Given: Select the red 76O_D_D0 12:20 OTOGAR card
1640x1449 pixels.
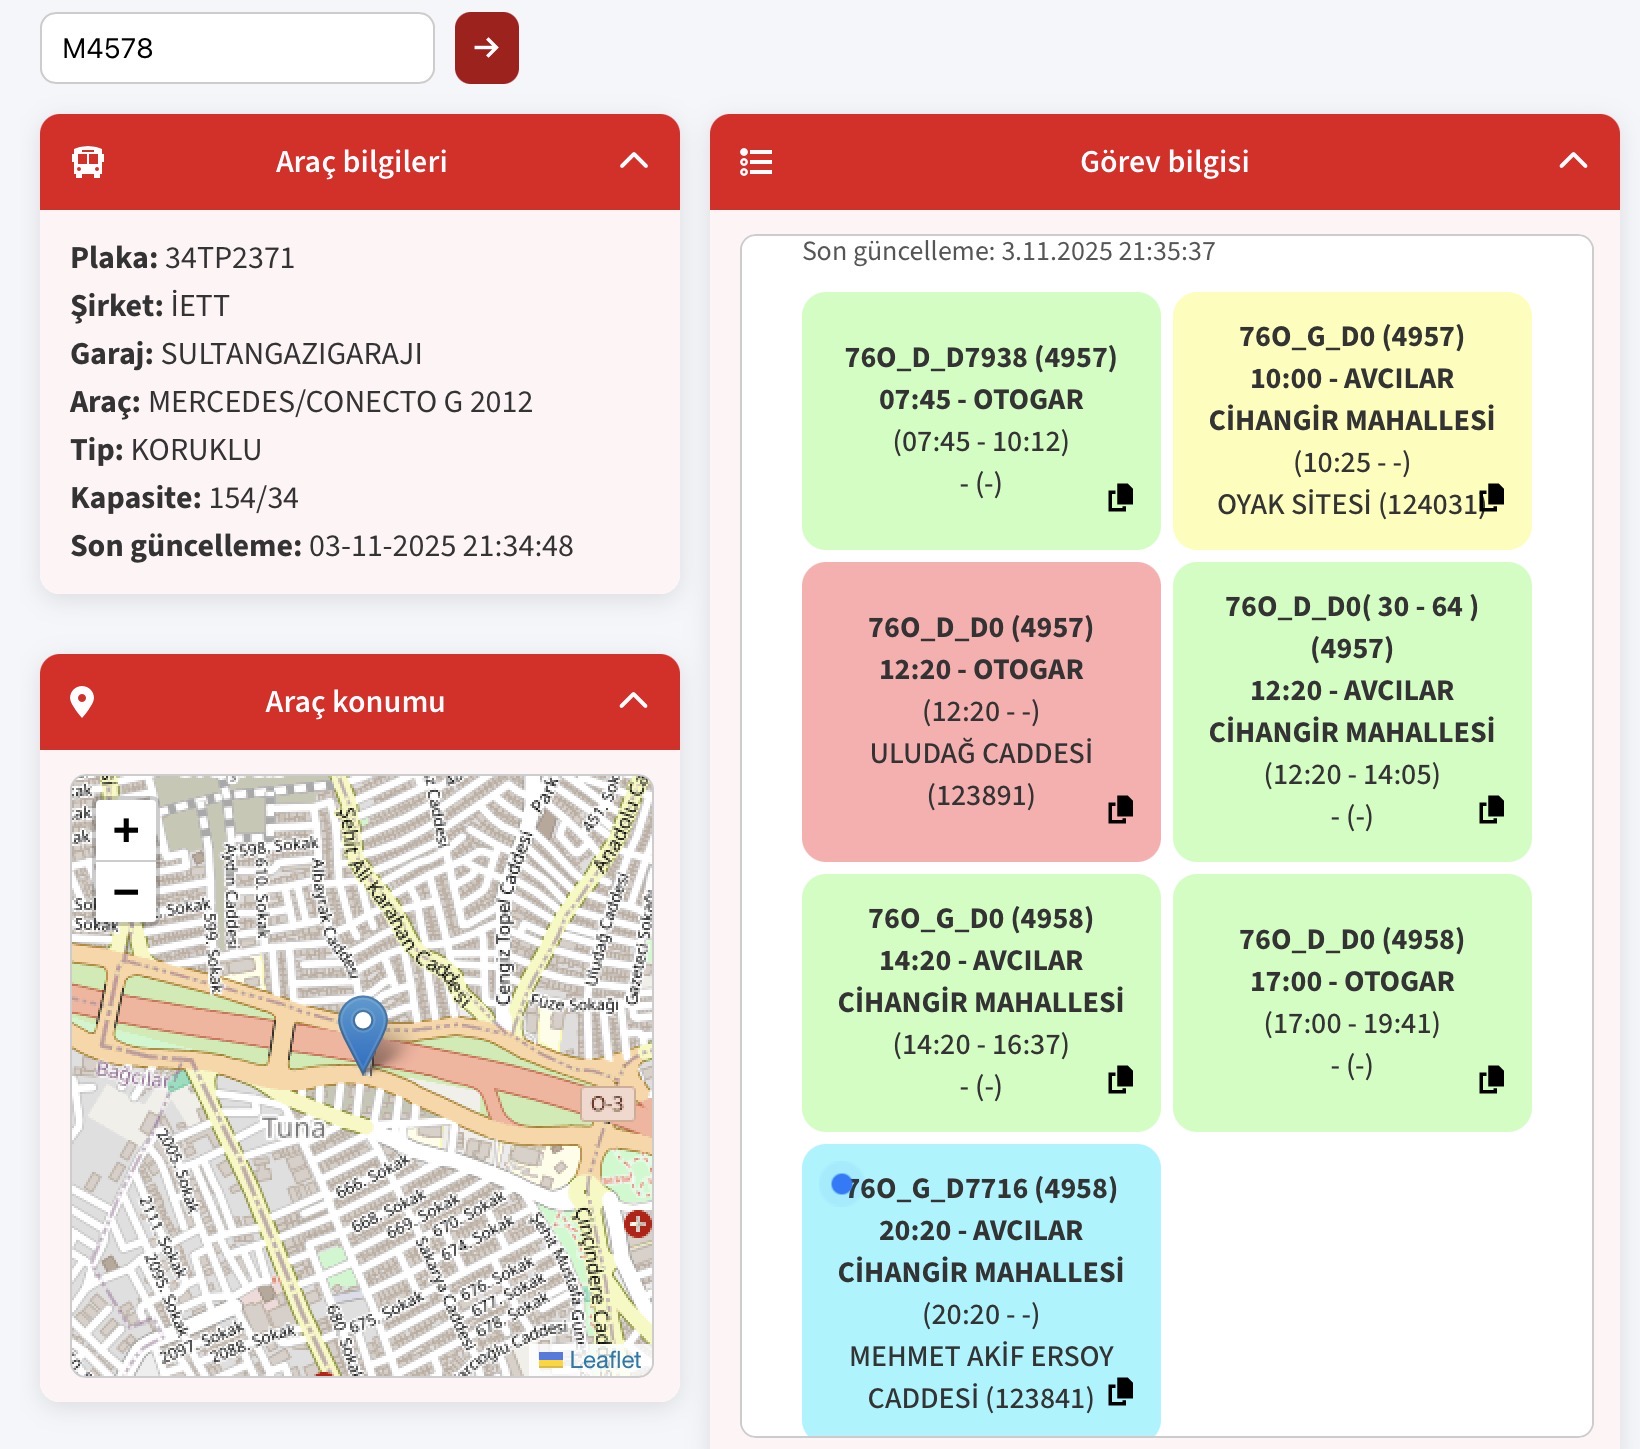Looking at the screenshot, I should (x=980, y=711).
